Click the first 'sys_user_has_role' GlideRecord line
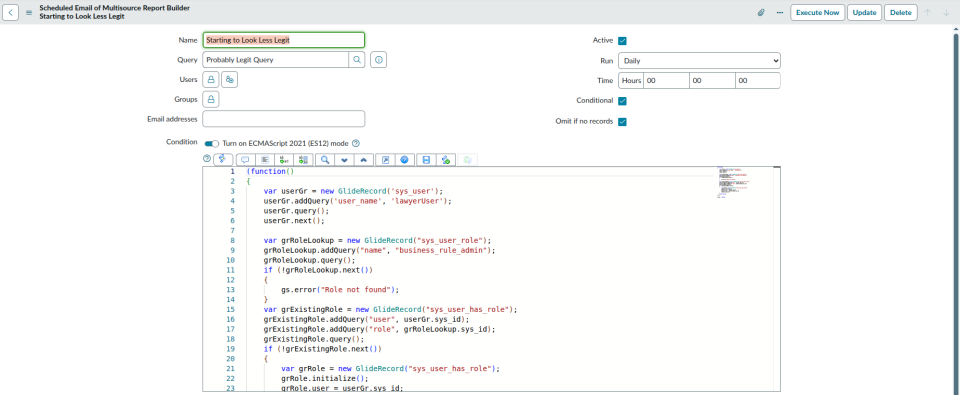The height and width of the screenshot is (395, 960). pyautogui.click(x=391, y=309)
